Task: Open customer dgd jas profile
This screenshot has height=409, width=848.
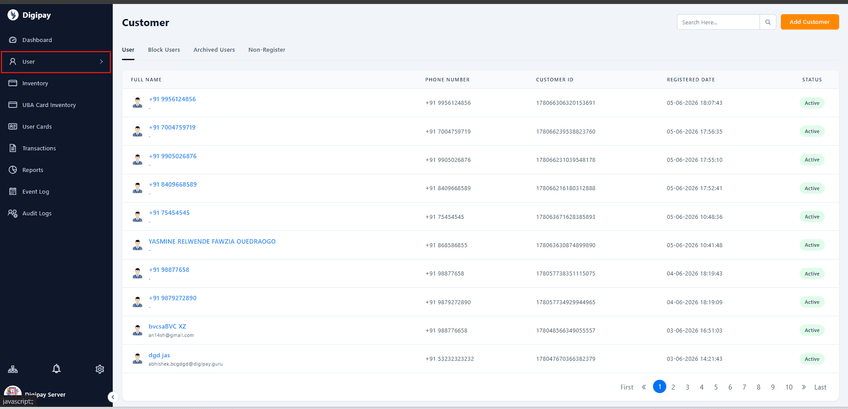Action: click(160, 355)
